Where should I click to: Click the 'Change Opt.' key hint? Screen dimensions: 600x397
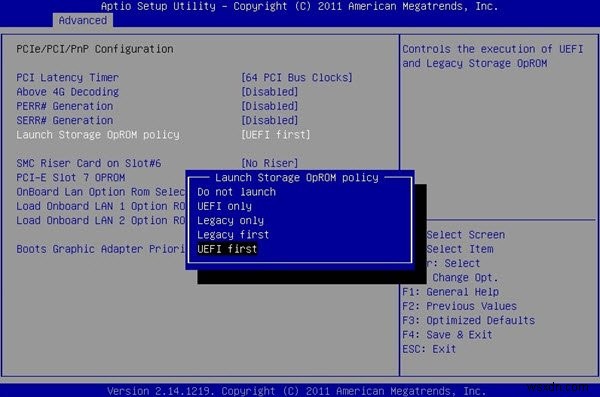pos(465,278)
